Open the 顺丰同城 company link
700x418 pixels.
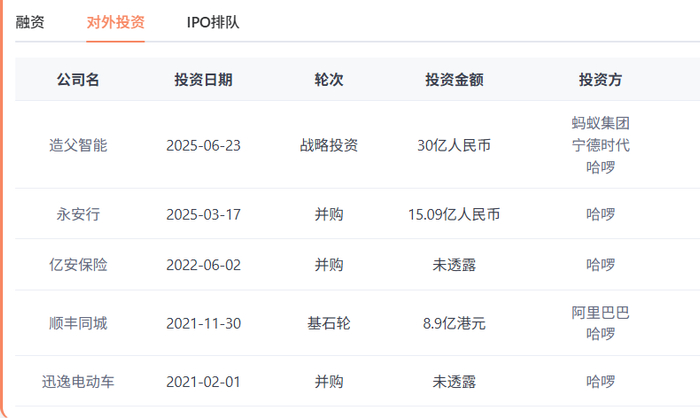(78, 323)
